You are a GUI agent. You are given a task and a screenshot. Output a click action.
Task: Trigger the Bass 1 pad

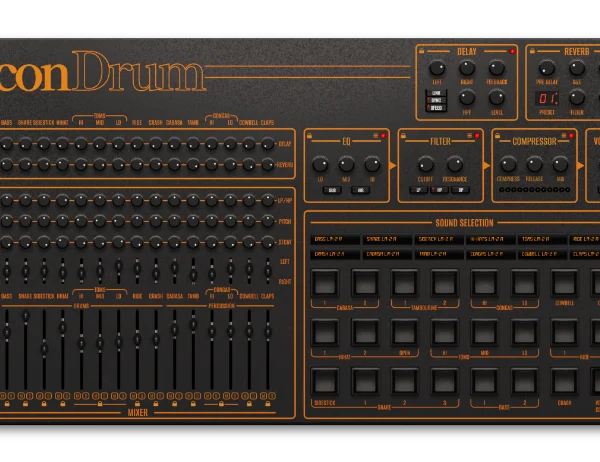(x=484, y=382)
